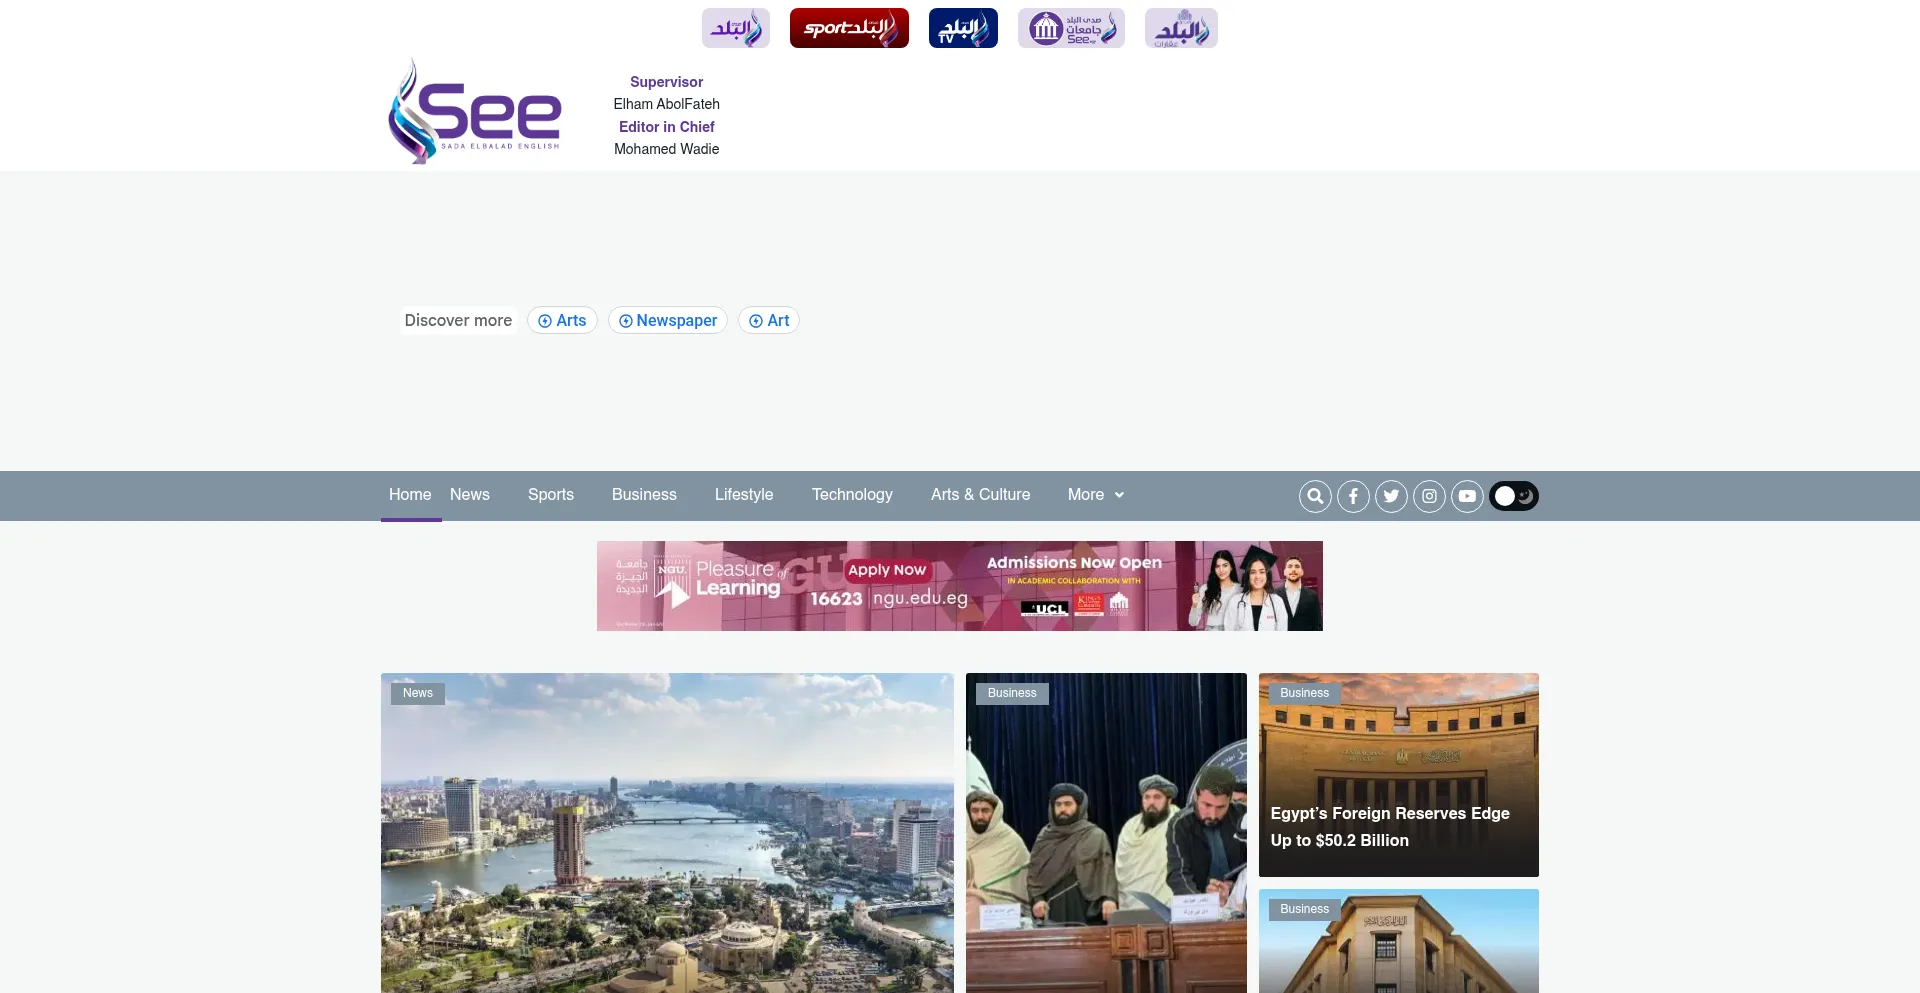Go to the Sports menu item
The image size is (1920, 993).
[551, 495]
